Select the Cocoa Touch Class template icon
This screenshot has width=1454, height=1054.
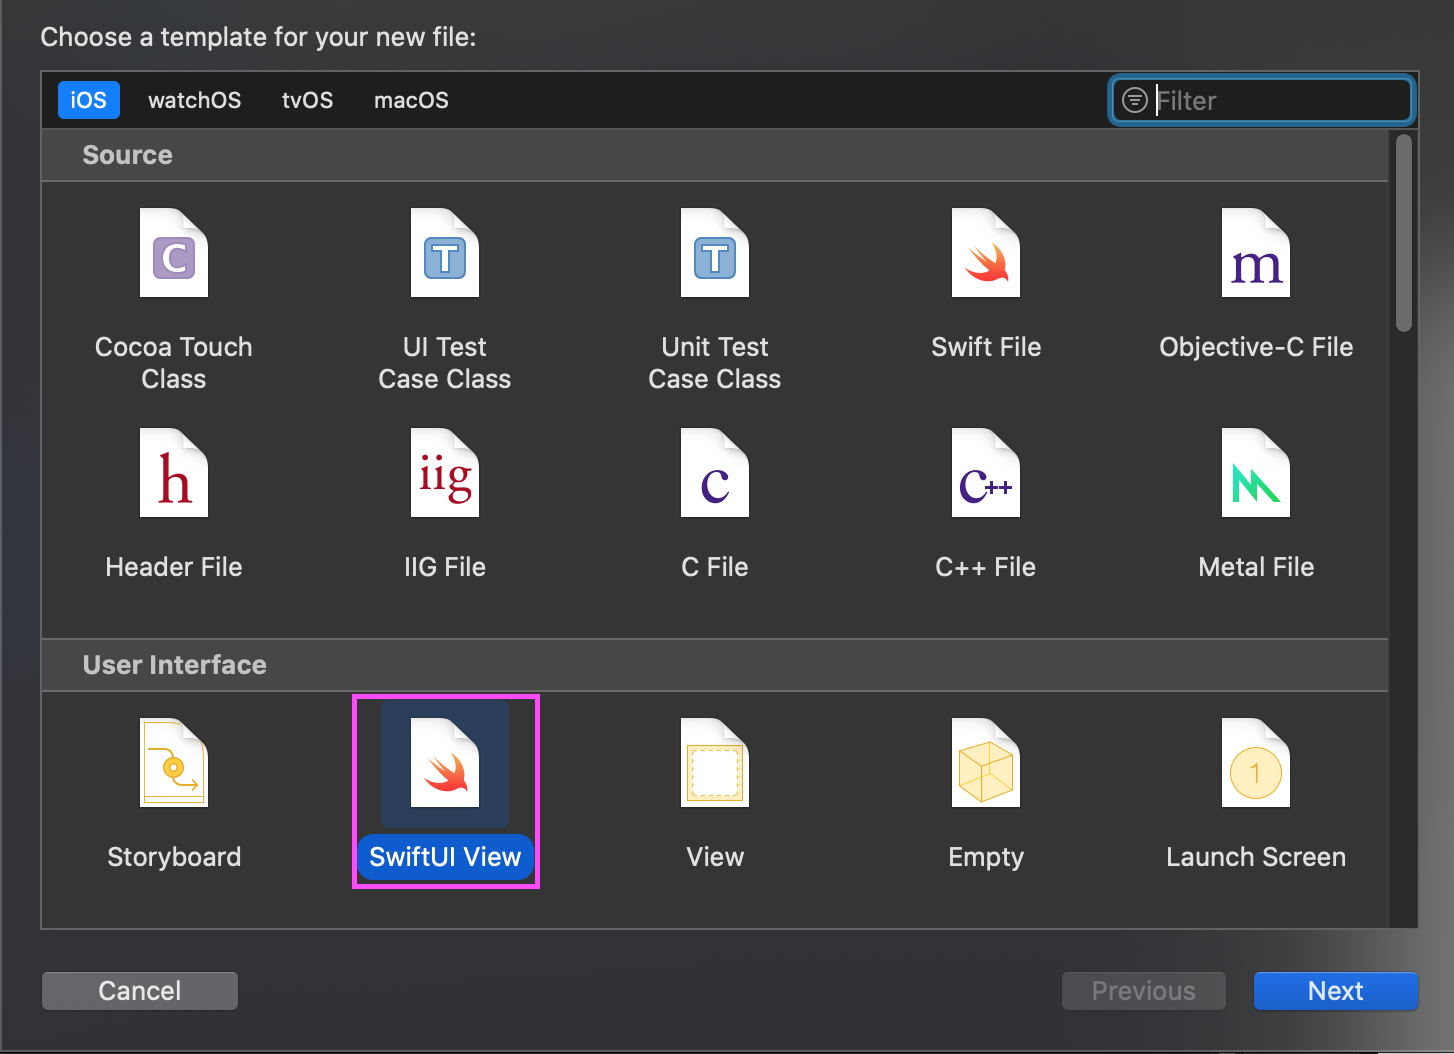coord(174,254)
